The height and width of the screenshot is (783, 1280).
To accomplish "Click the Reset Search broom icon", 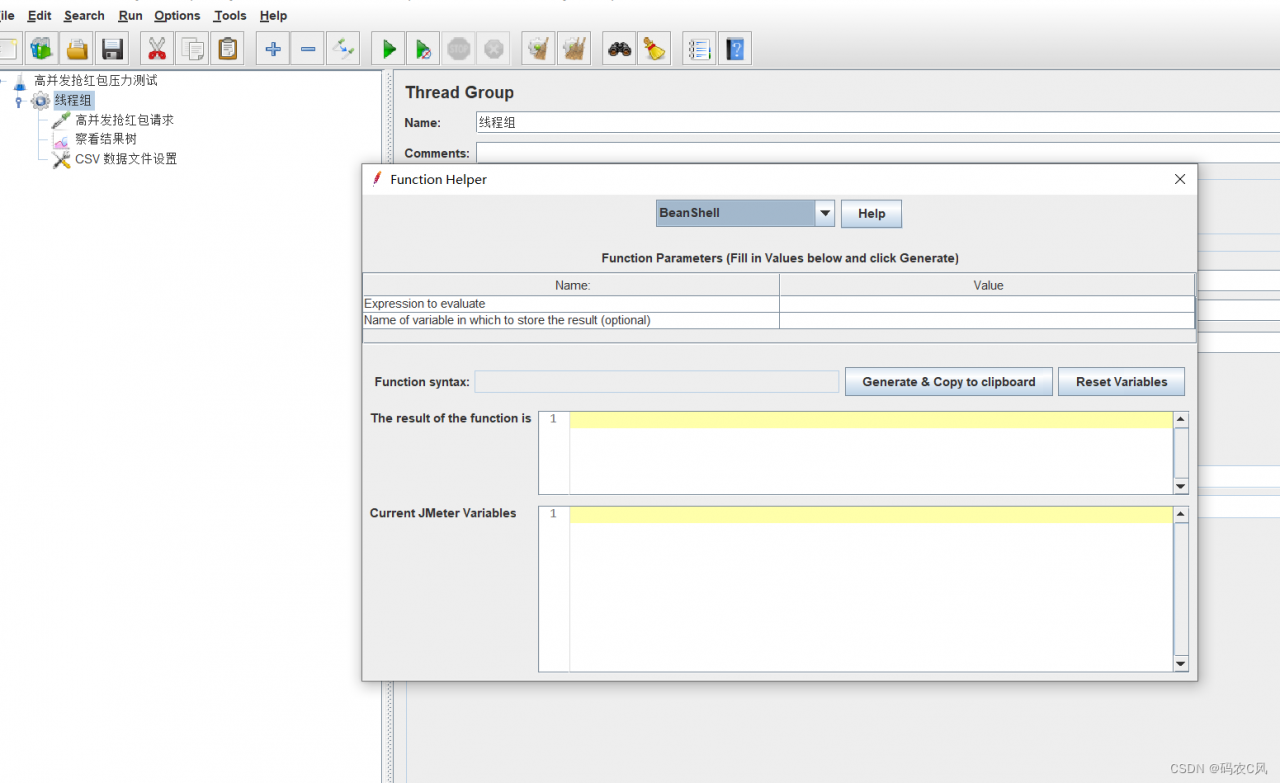I will [x=654, y=48].
